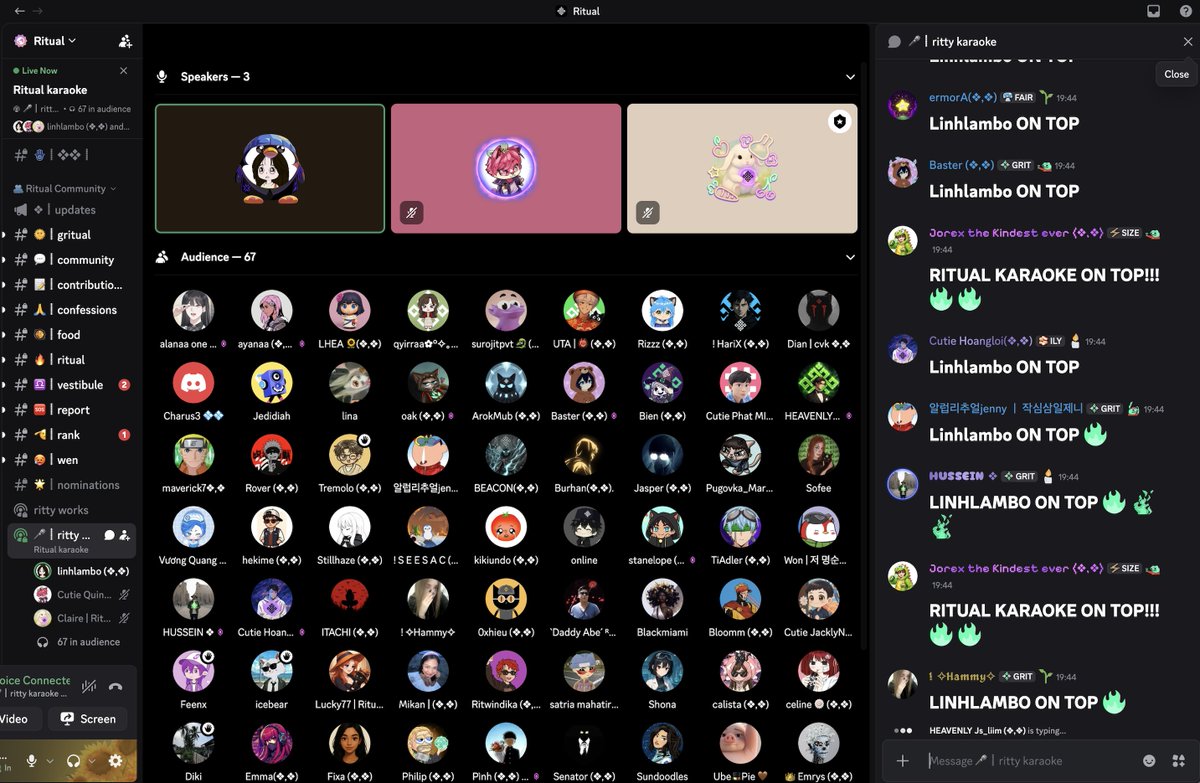The image size is (1200, 783).
Task: Click the invite people icon beside Ritual
Action: click(x=125, y=41)
